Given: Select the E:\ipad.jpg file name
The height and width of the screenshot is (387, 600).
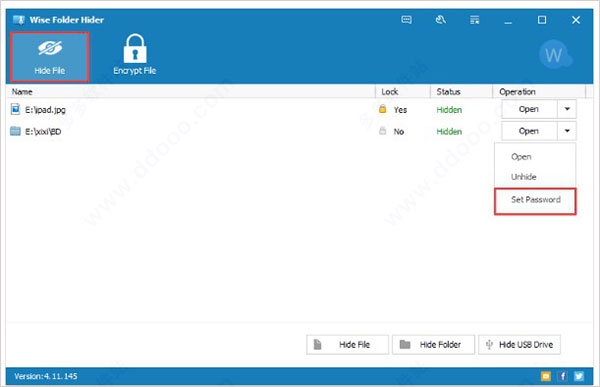Looking at the screenshot, I should click(x=45, y=110).
